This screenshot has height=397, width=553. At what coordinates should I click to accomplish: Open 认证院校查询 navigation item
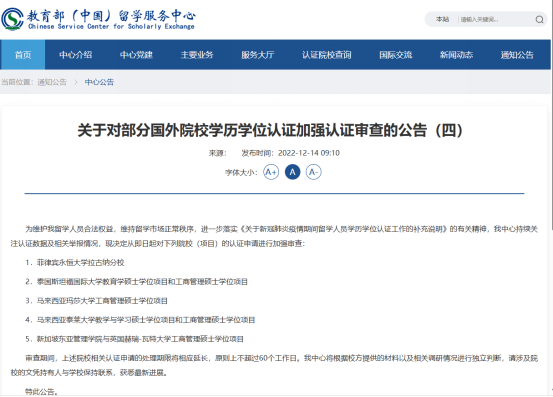[x=327, y=55]
